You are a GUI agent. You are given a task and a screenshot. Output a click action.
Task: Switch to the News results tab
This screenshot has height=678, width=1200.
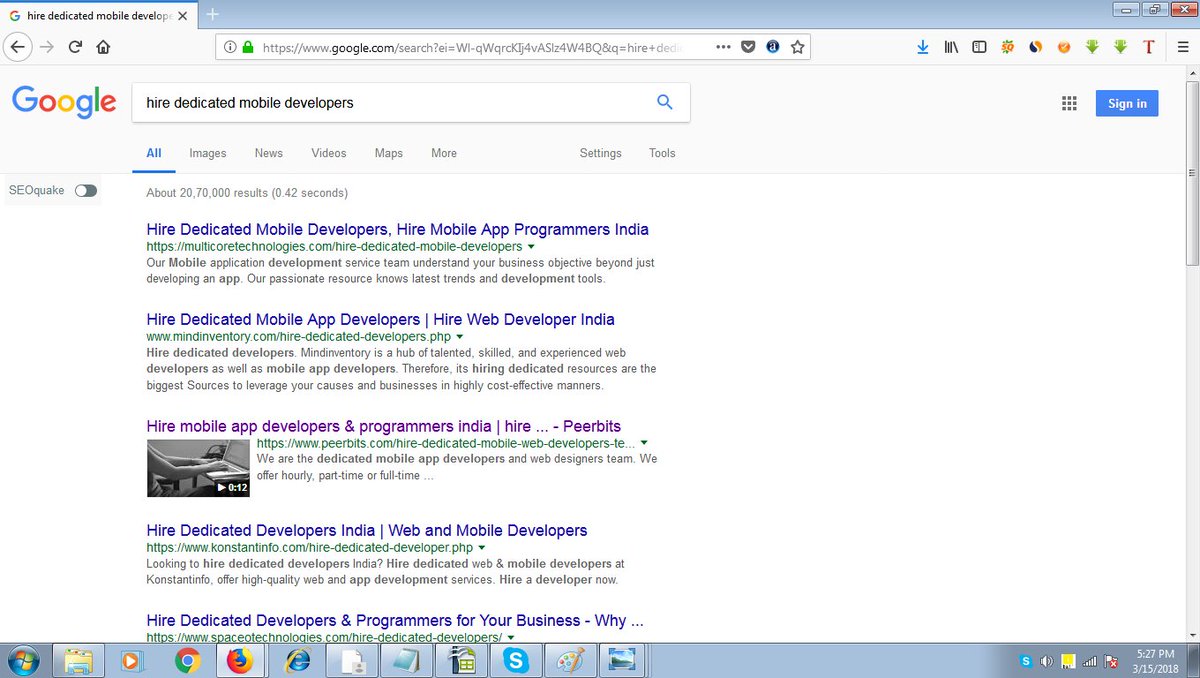(269, 153)
